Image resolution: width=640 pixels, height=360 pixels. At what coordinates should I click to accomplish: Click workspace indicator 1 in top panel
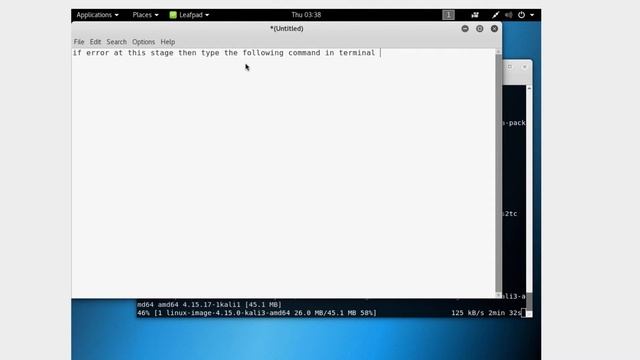click(x=448, y=15)
